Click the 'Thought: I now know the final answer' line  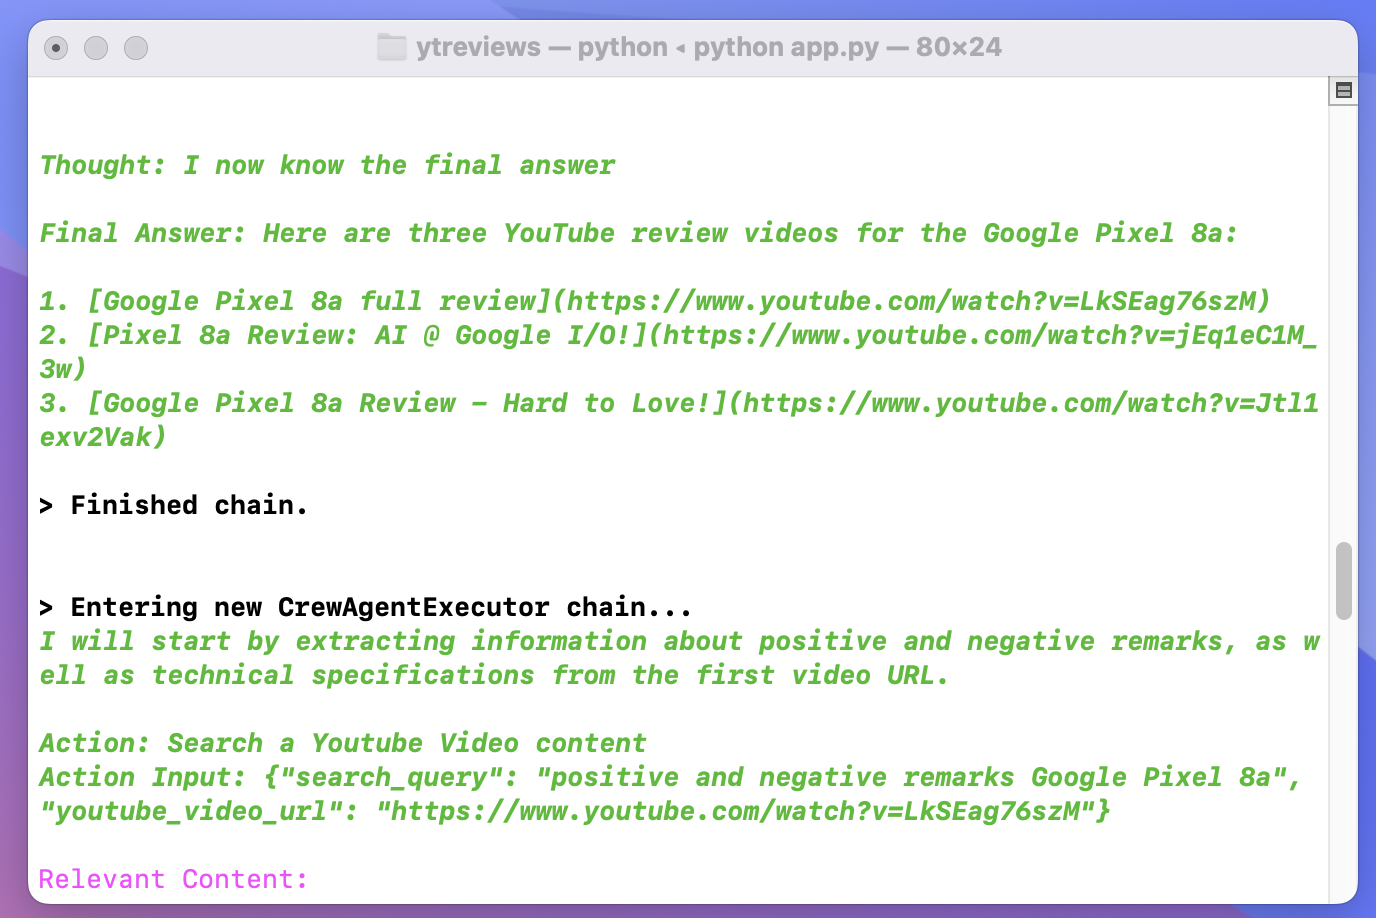tap(327, 165)
